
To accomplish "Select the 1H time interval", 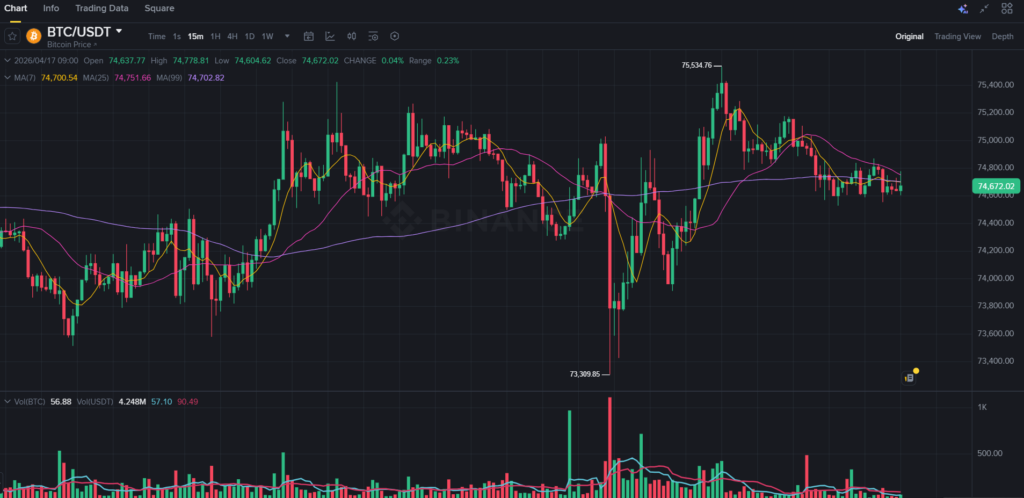I will (x=215, y=37).
